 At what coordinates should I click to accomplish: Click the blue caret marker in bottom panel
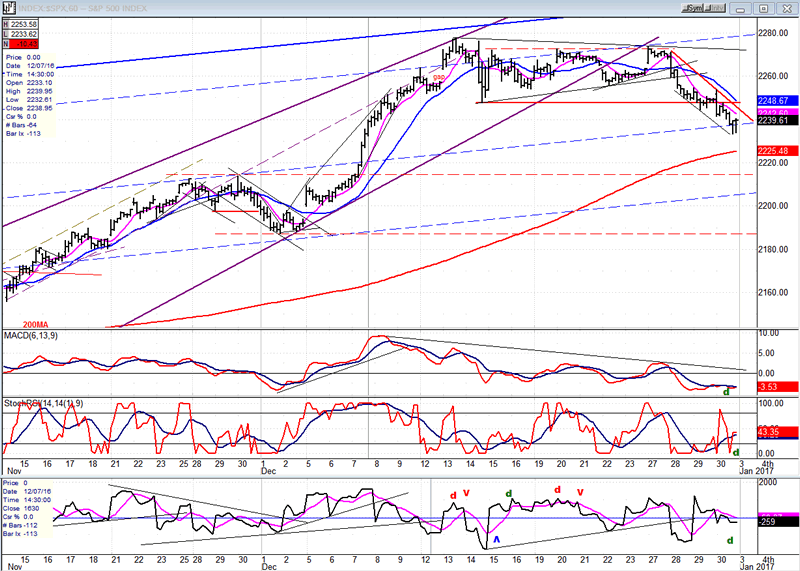(496, 539)
